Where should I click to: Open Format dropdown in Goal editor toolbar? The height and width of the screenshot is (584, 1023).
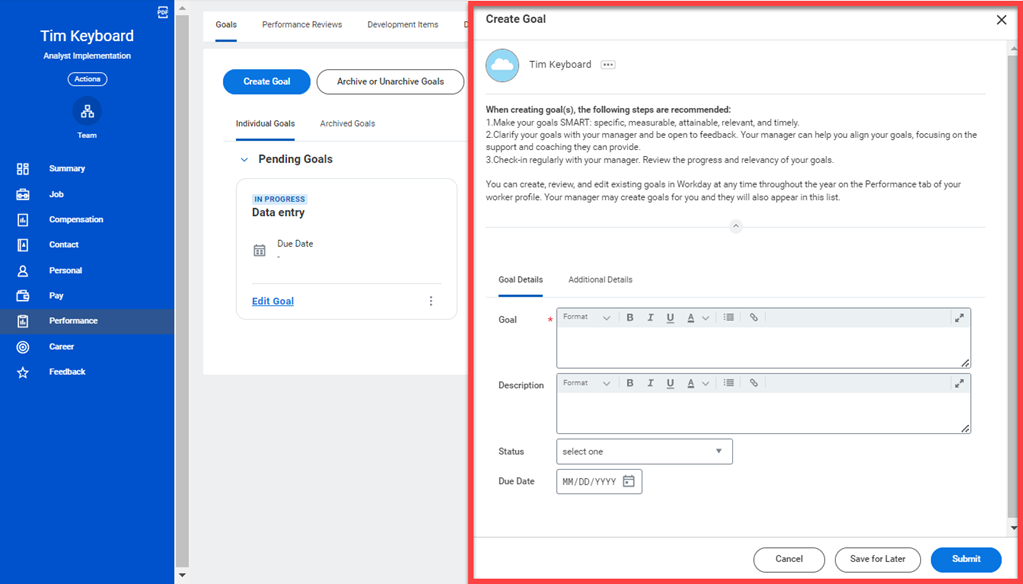[586, 318]
